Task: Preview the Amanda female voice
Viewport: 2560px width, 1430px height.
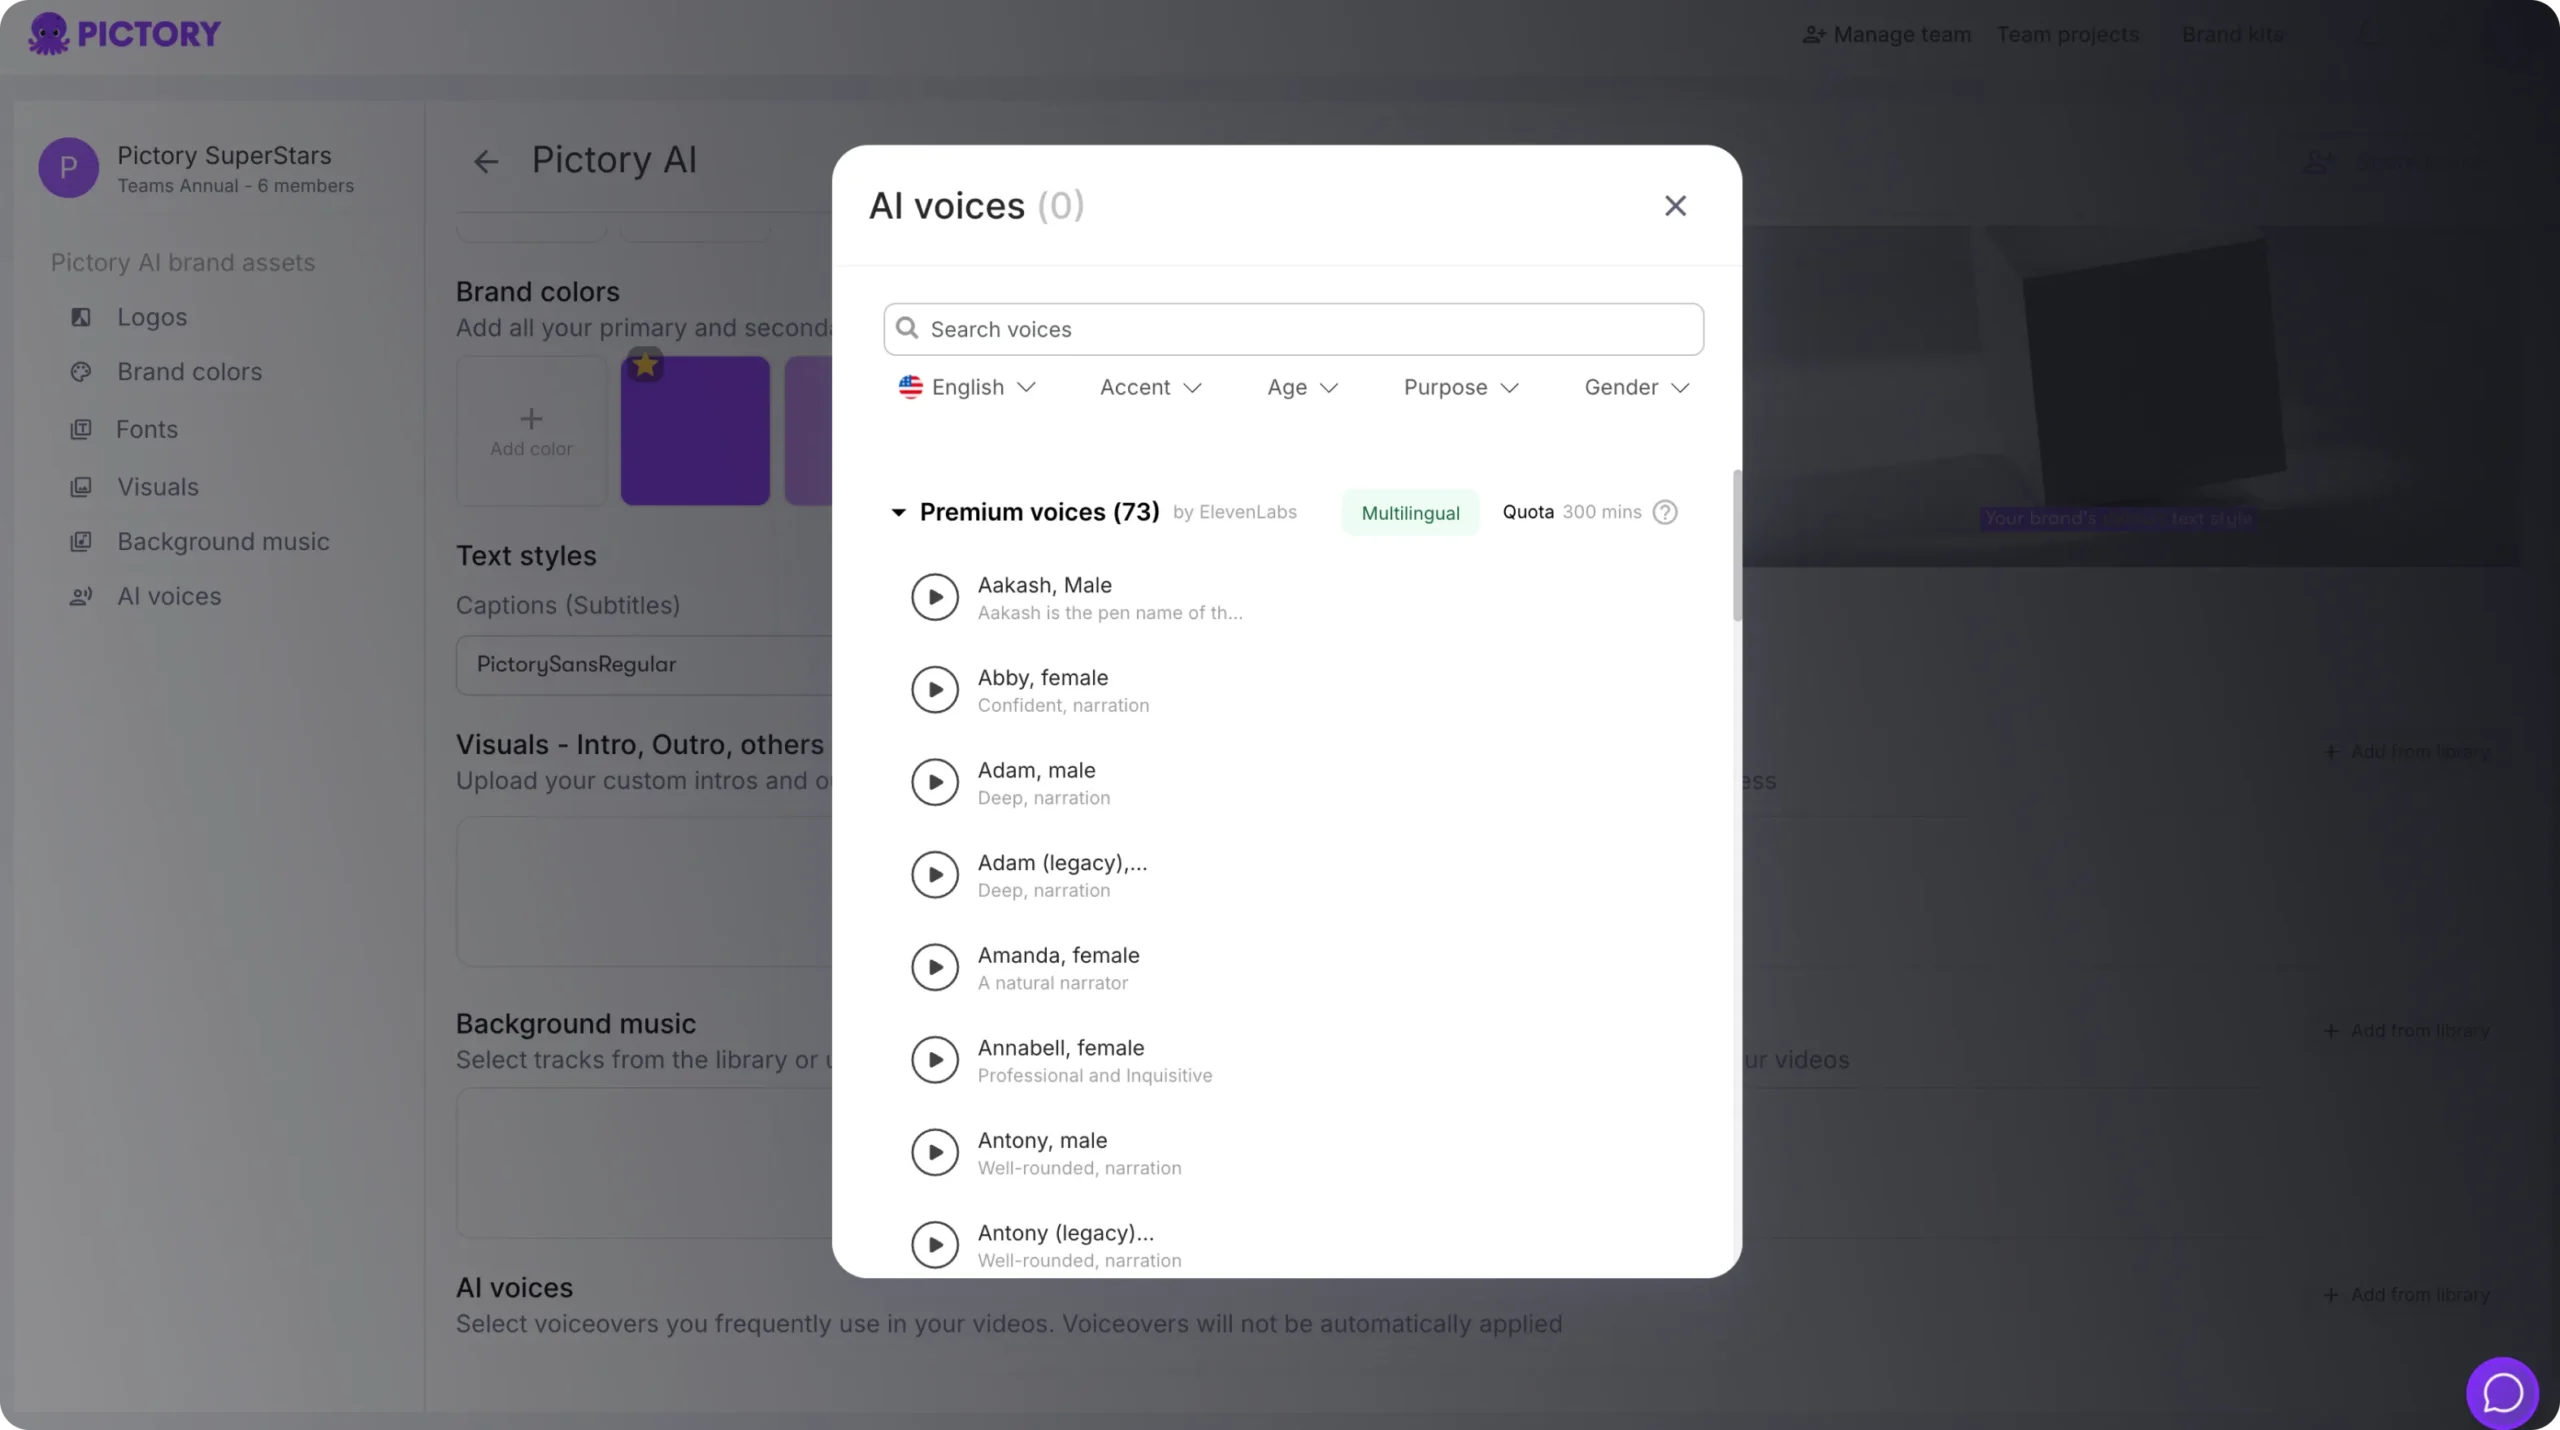Action: point(934,967)
